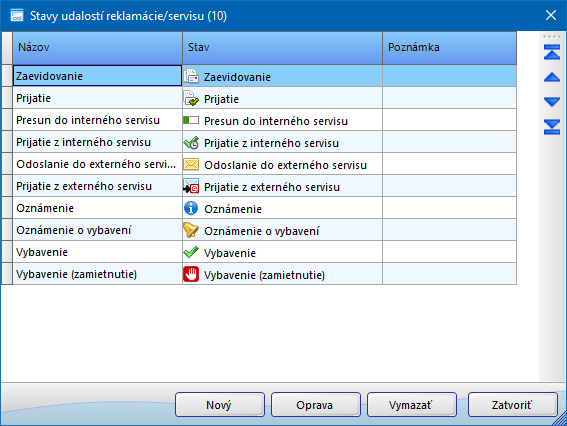The image size is (567, 426).
Task: Click the Zaevidovanie status document icon
Action: pos(191,76)
